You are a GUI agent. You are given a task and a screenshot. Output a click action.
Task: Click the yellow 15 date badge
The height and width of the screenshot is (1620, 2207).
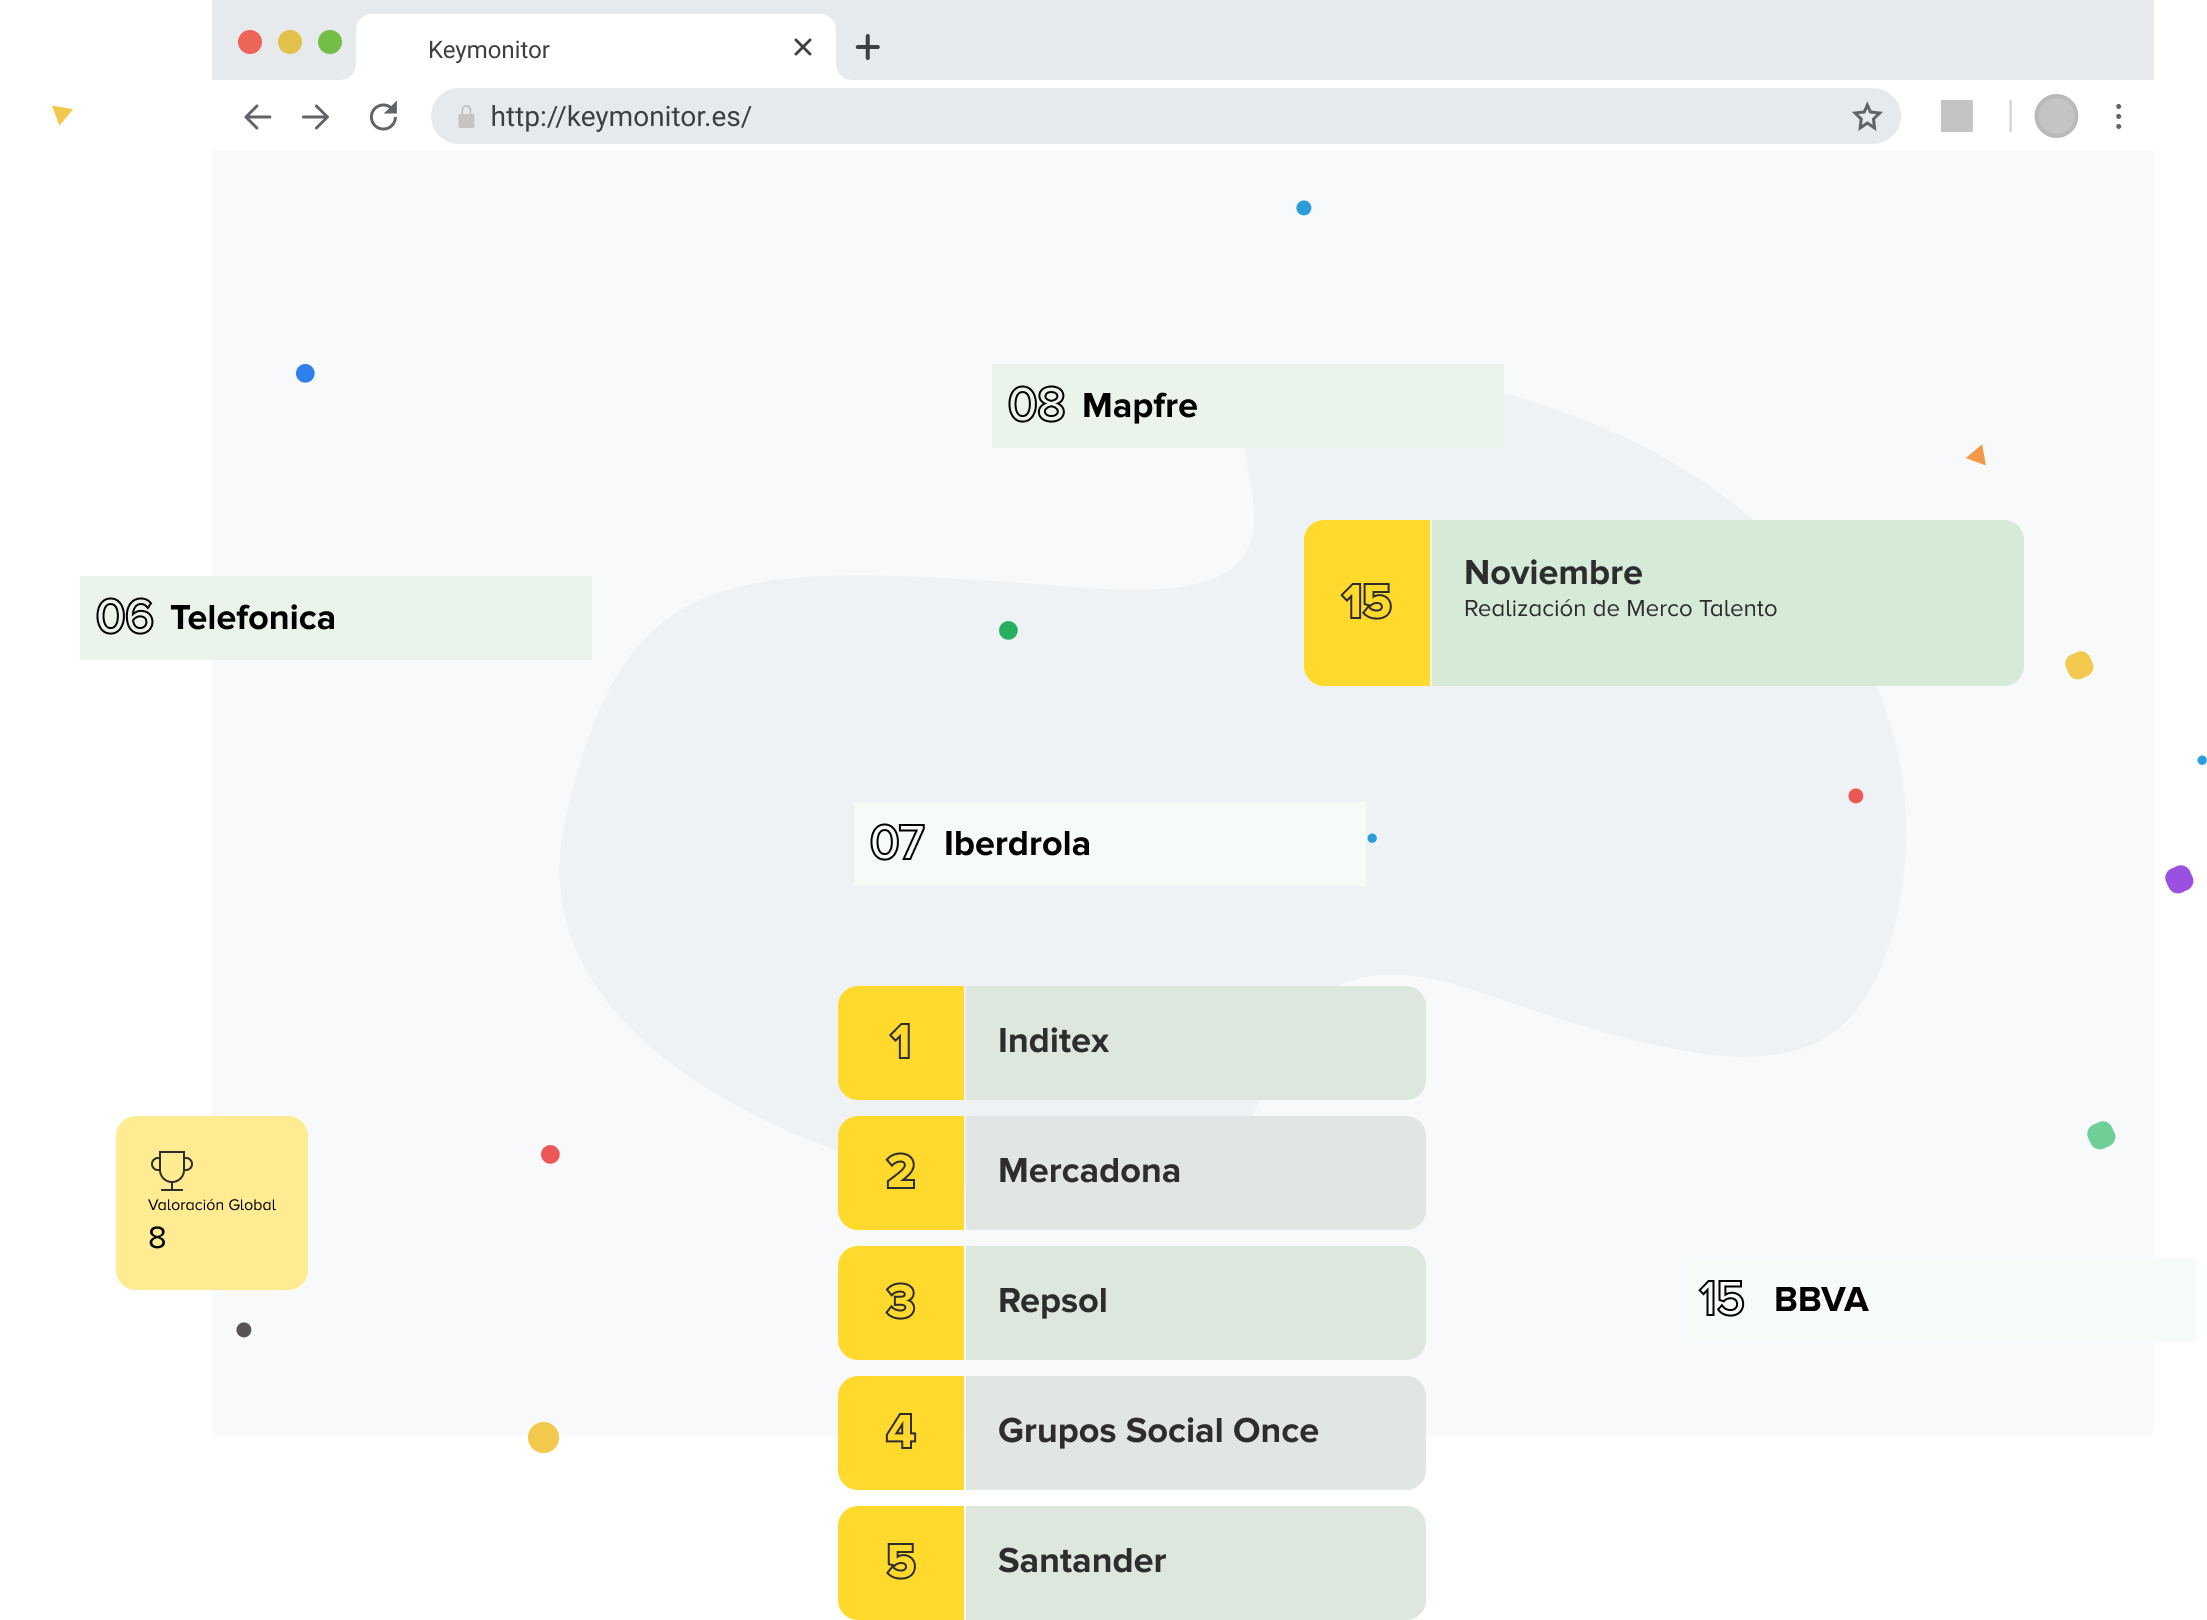(1367, 602)
